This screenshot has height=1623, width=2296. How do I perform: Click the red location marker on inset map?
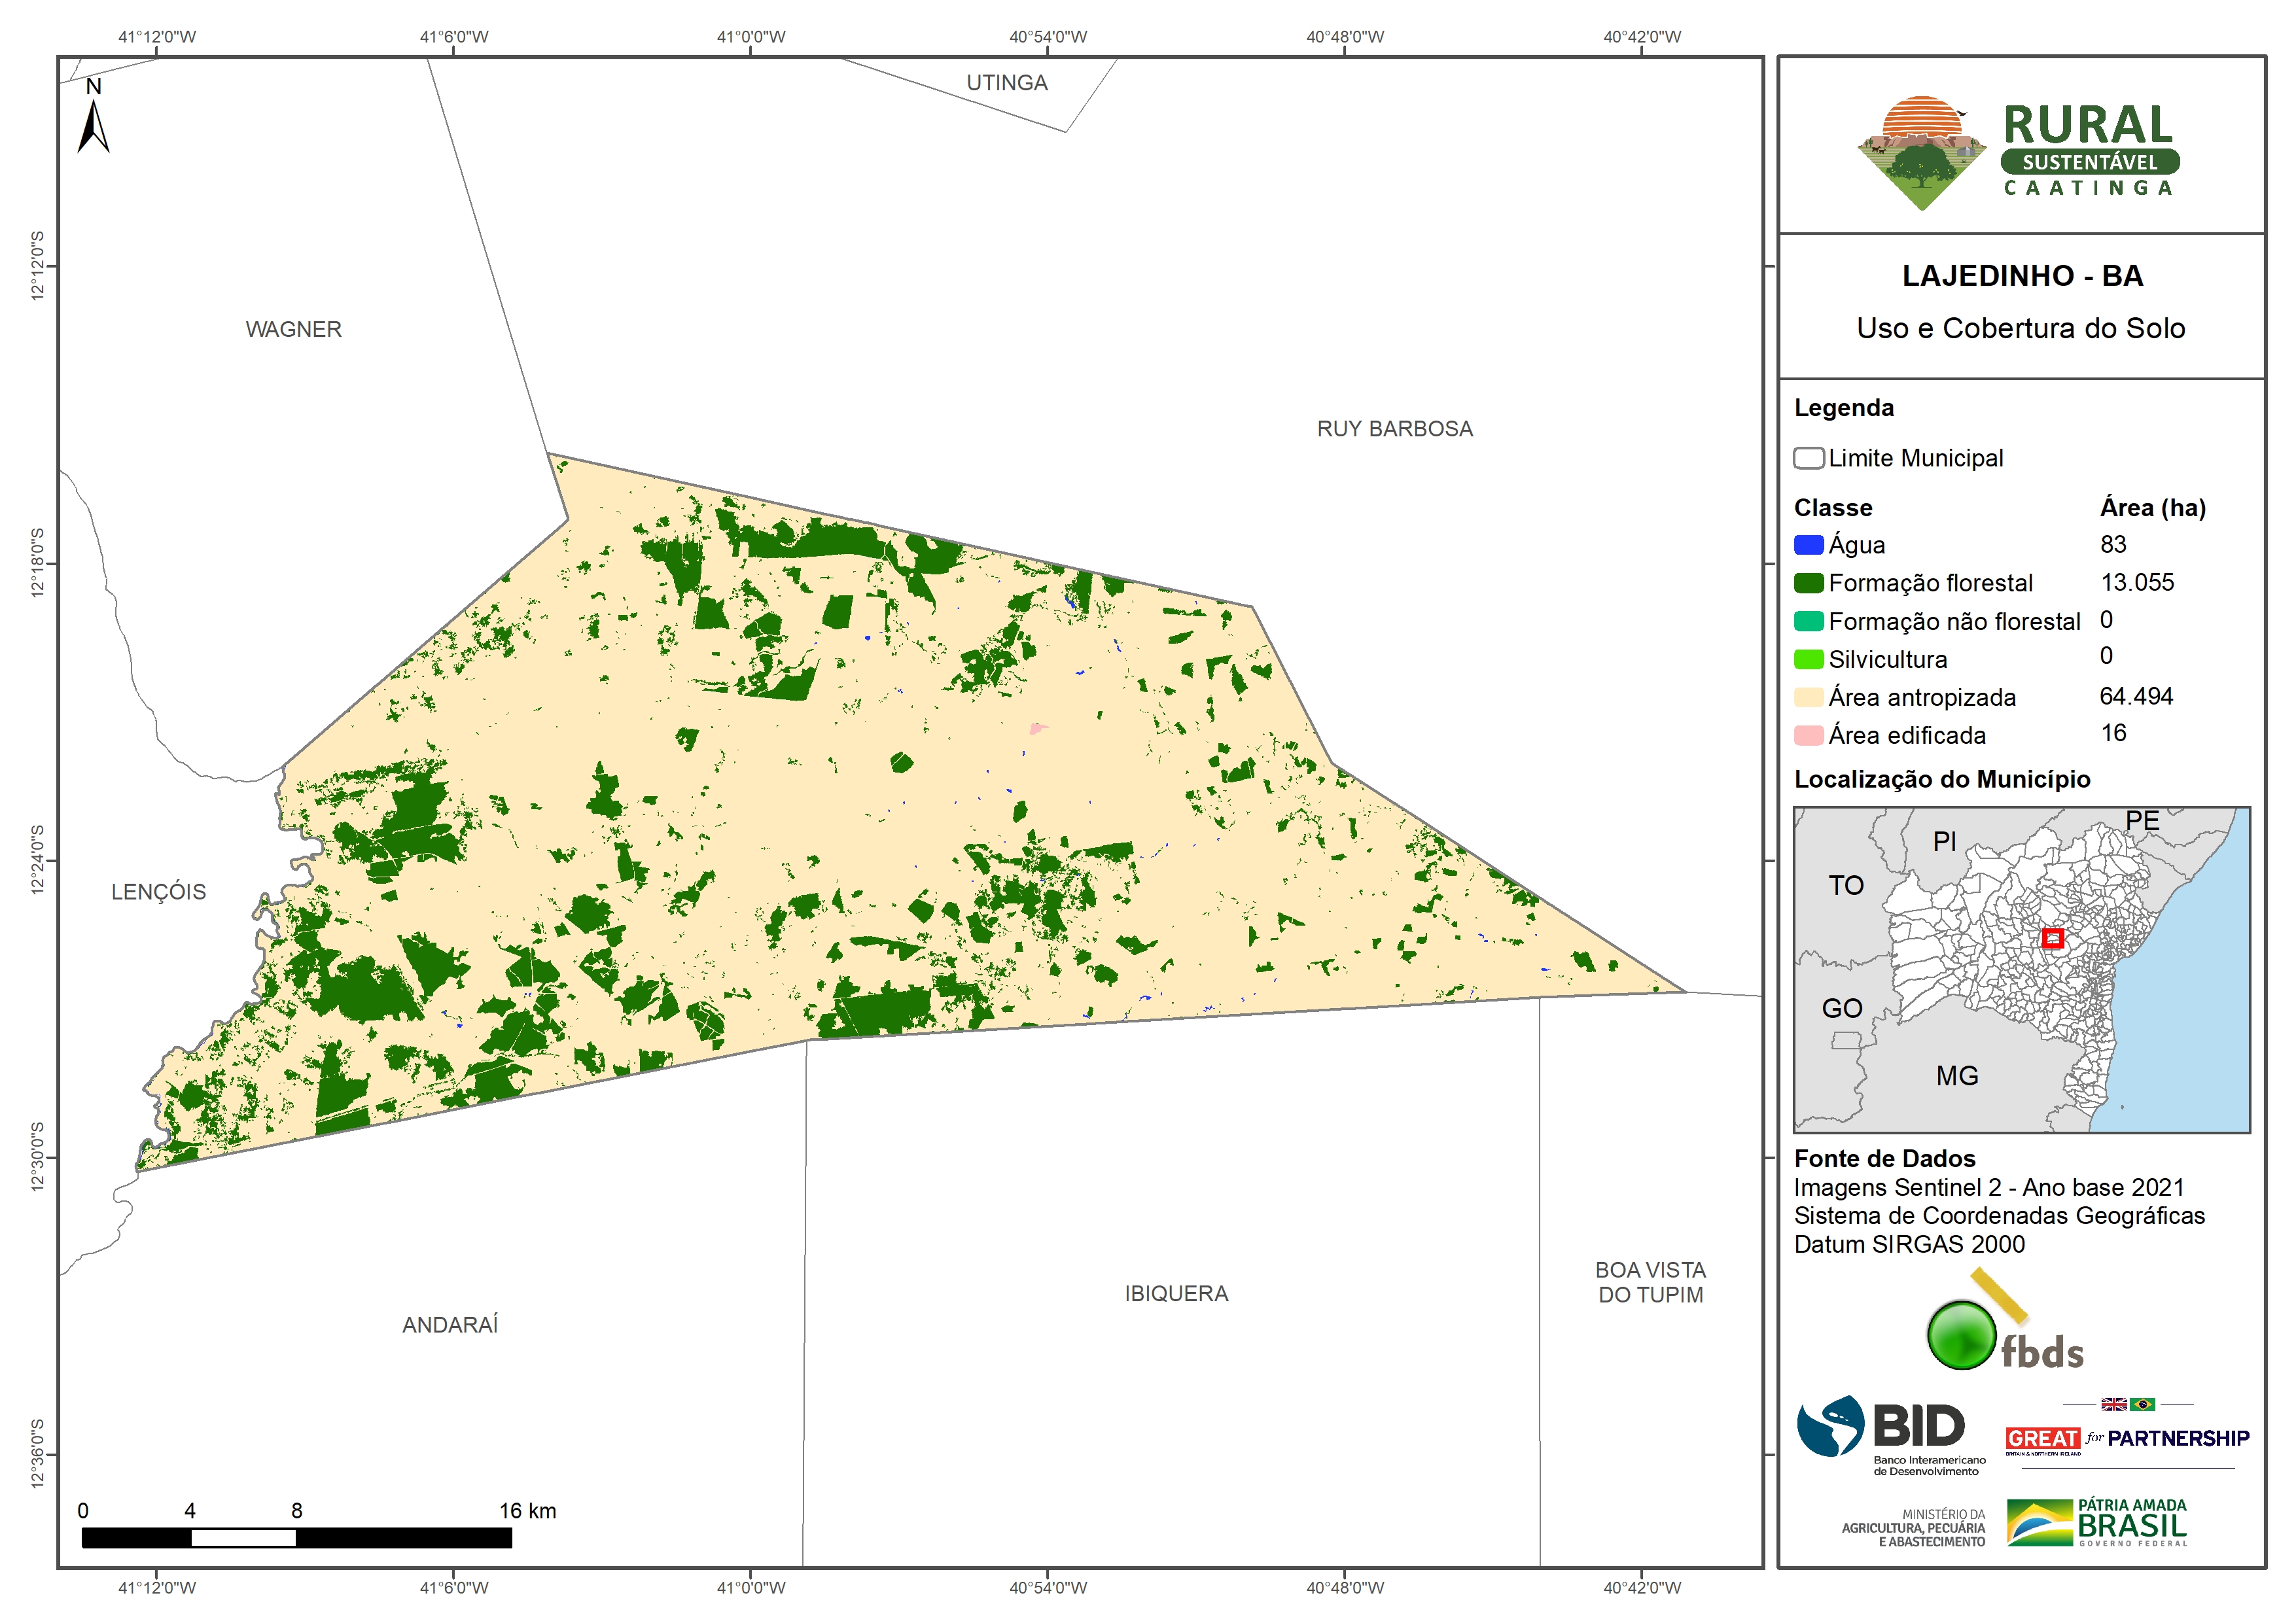pos(2052,938)
